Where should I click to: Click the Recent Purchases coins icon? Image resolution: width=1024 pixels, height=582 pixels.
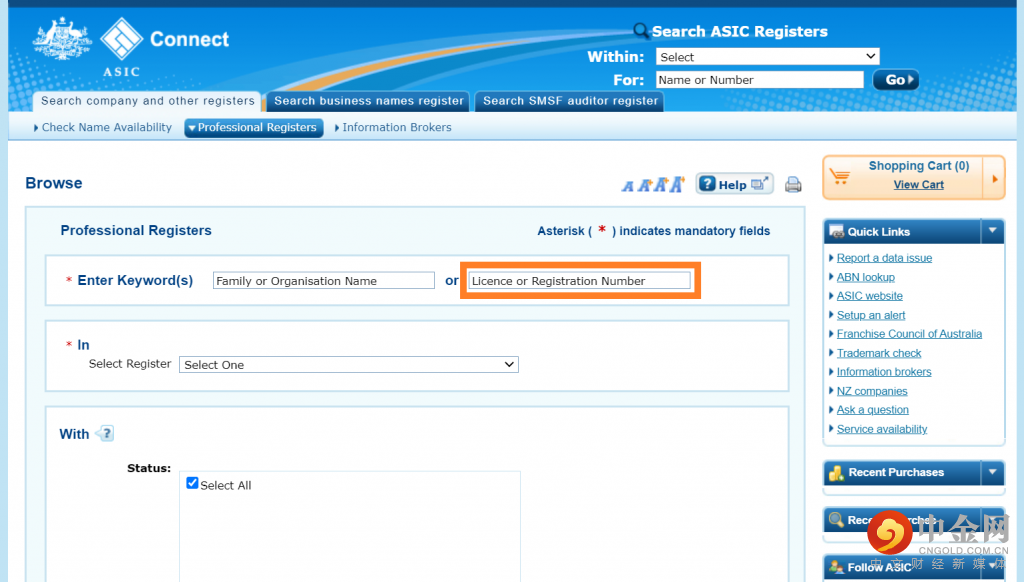(837, 472)
